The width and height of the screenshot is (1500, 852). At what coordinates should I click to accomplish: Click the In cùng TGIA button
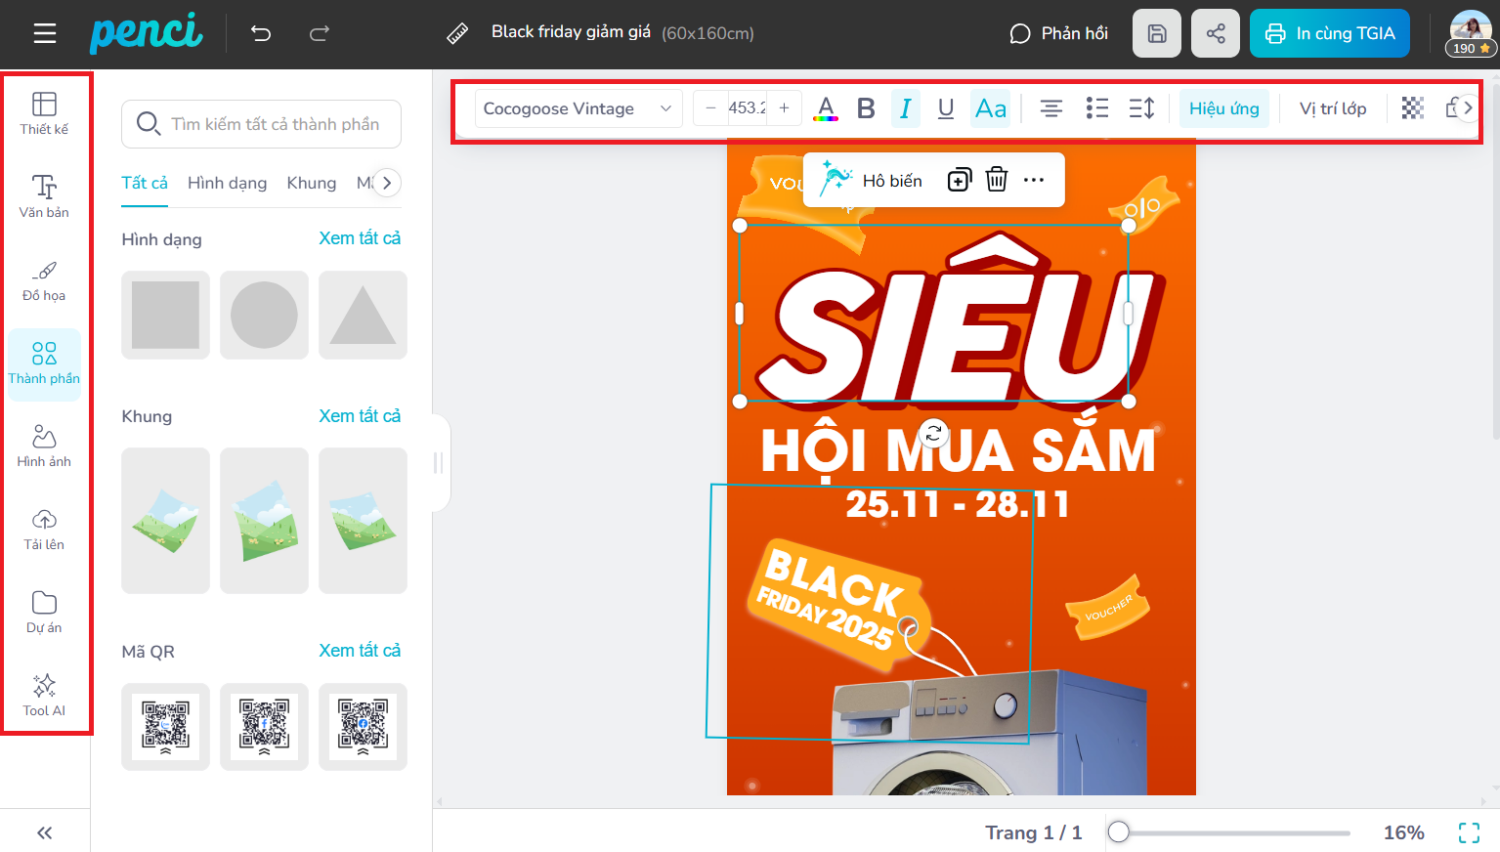pos(1329,34)
